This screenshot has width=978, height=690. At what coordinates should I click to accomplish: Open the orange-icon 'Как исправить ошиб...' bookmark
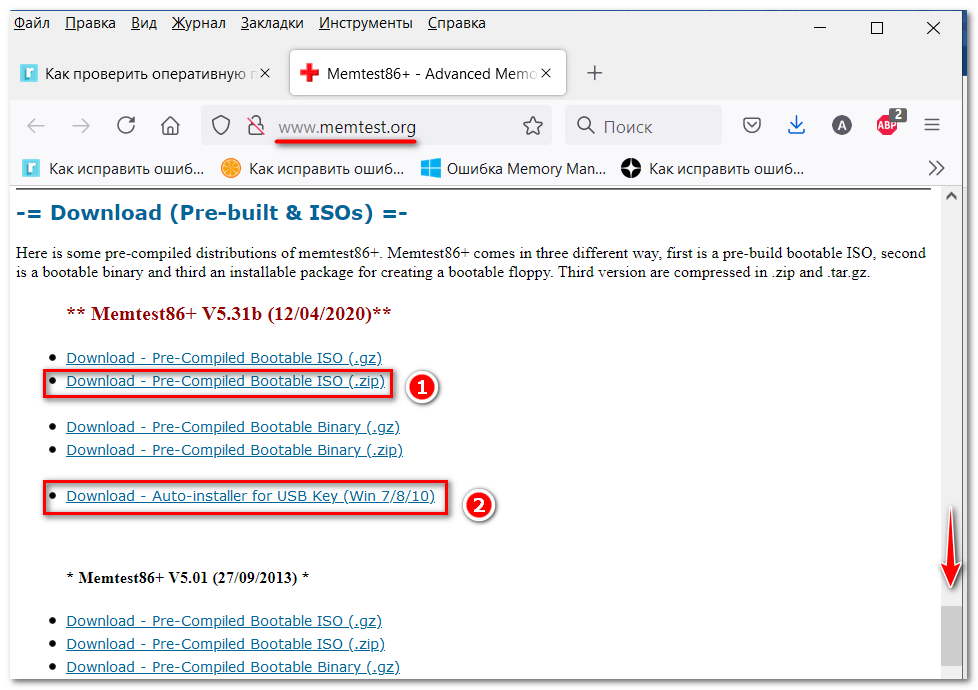click(x=312, y=168)
